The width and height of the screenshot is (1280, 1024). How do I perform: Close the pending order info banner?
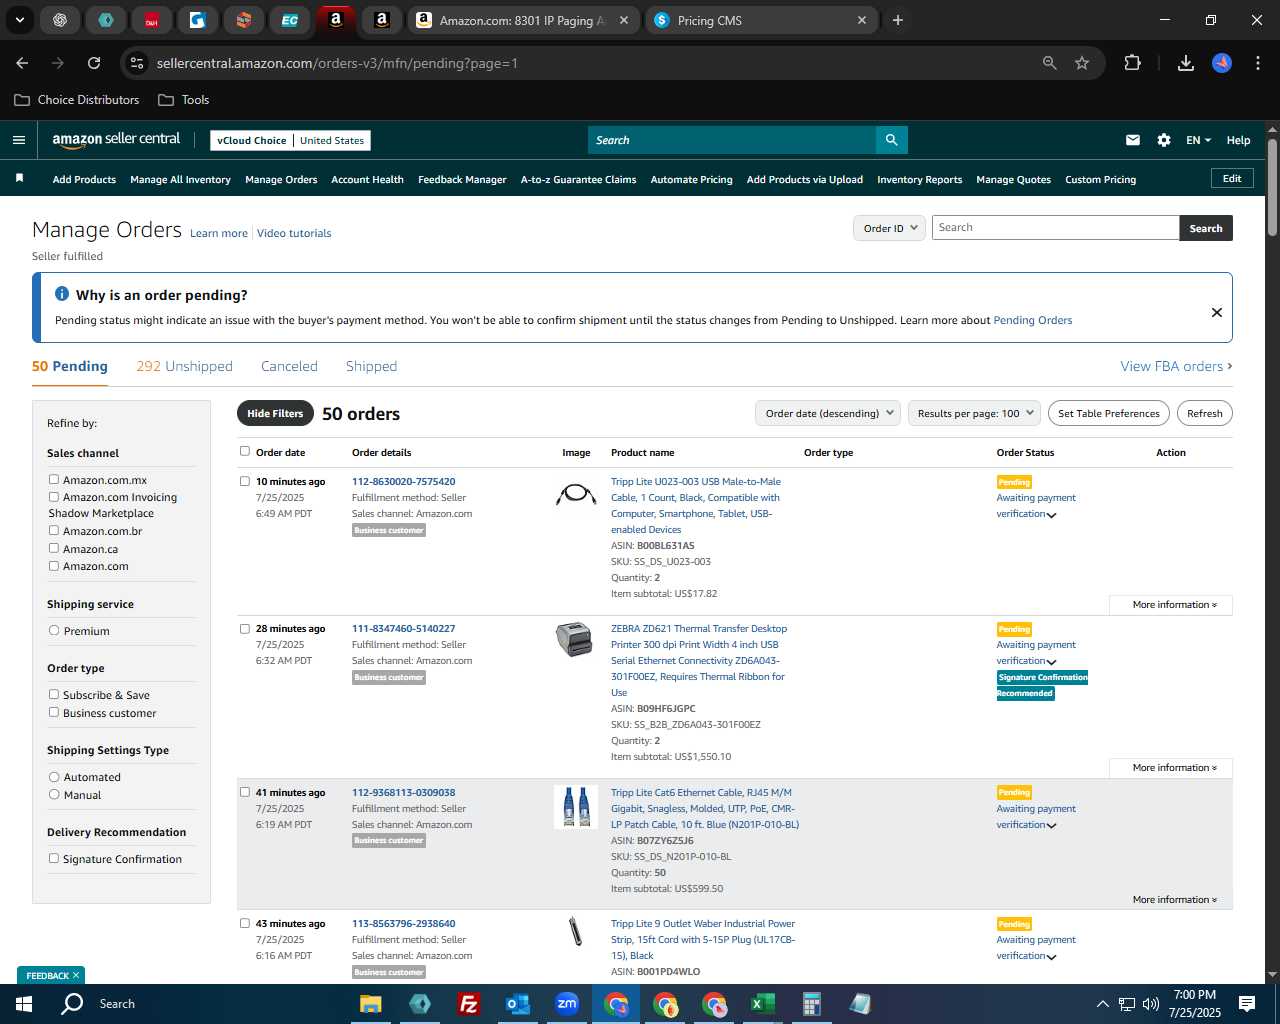pyautogui.click(x=1217, y=312)
